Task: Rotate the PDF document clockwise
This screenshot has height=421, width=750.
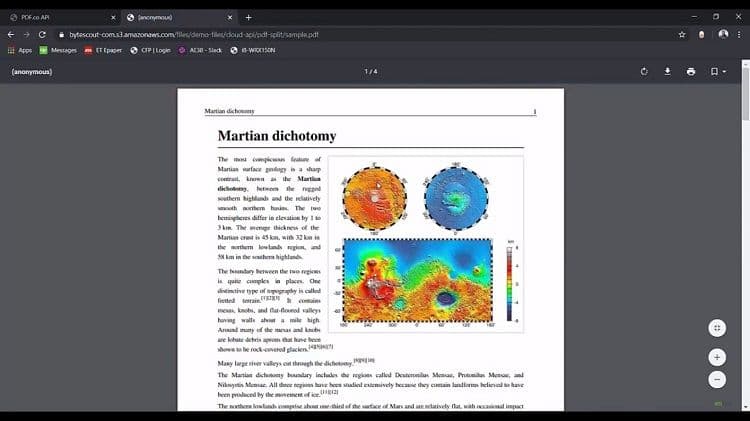Action: click(643, 72)
